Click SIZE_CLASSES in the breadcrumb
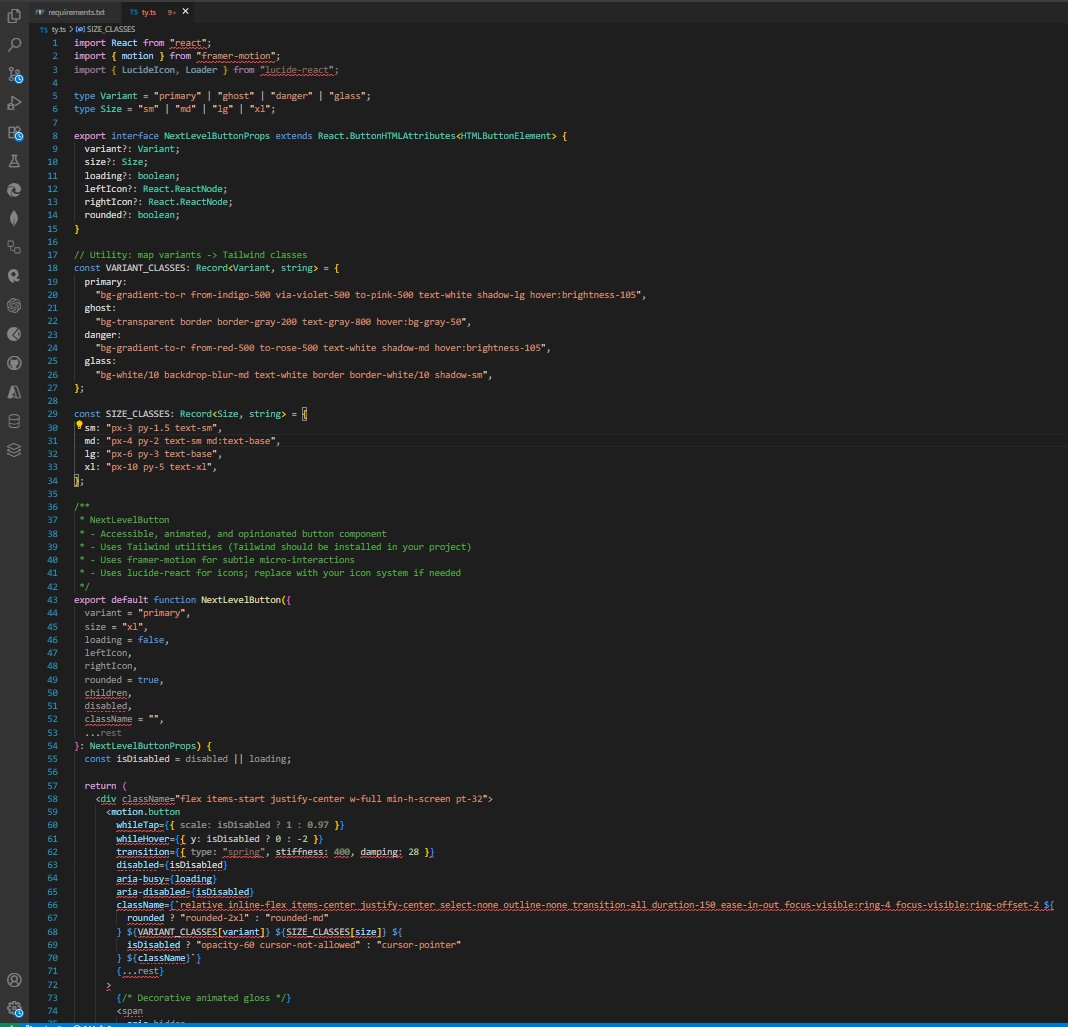The height and width of the screenshot is (1027, 1068). 110,29
